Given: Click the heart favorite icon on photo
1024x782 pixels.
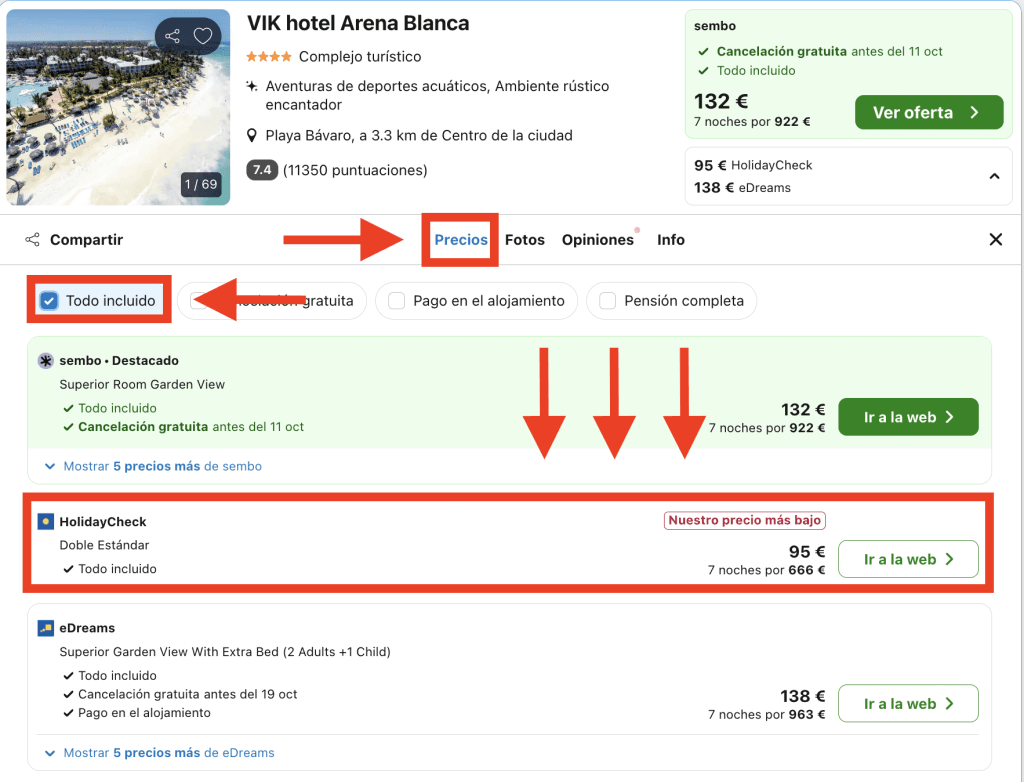Looking at the screenshot, I should click(203, 37).
